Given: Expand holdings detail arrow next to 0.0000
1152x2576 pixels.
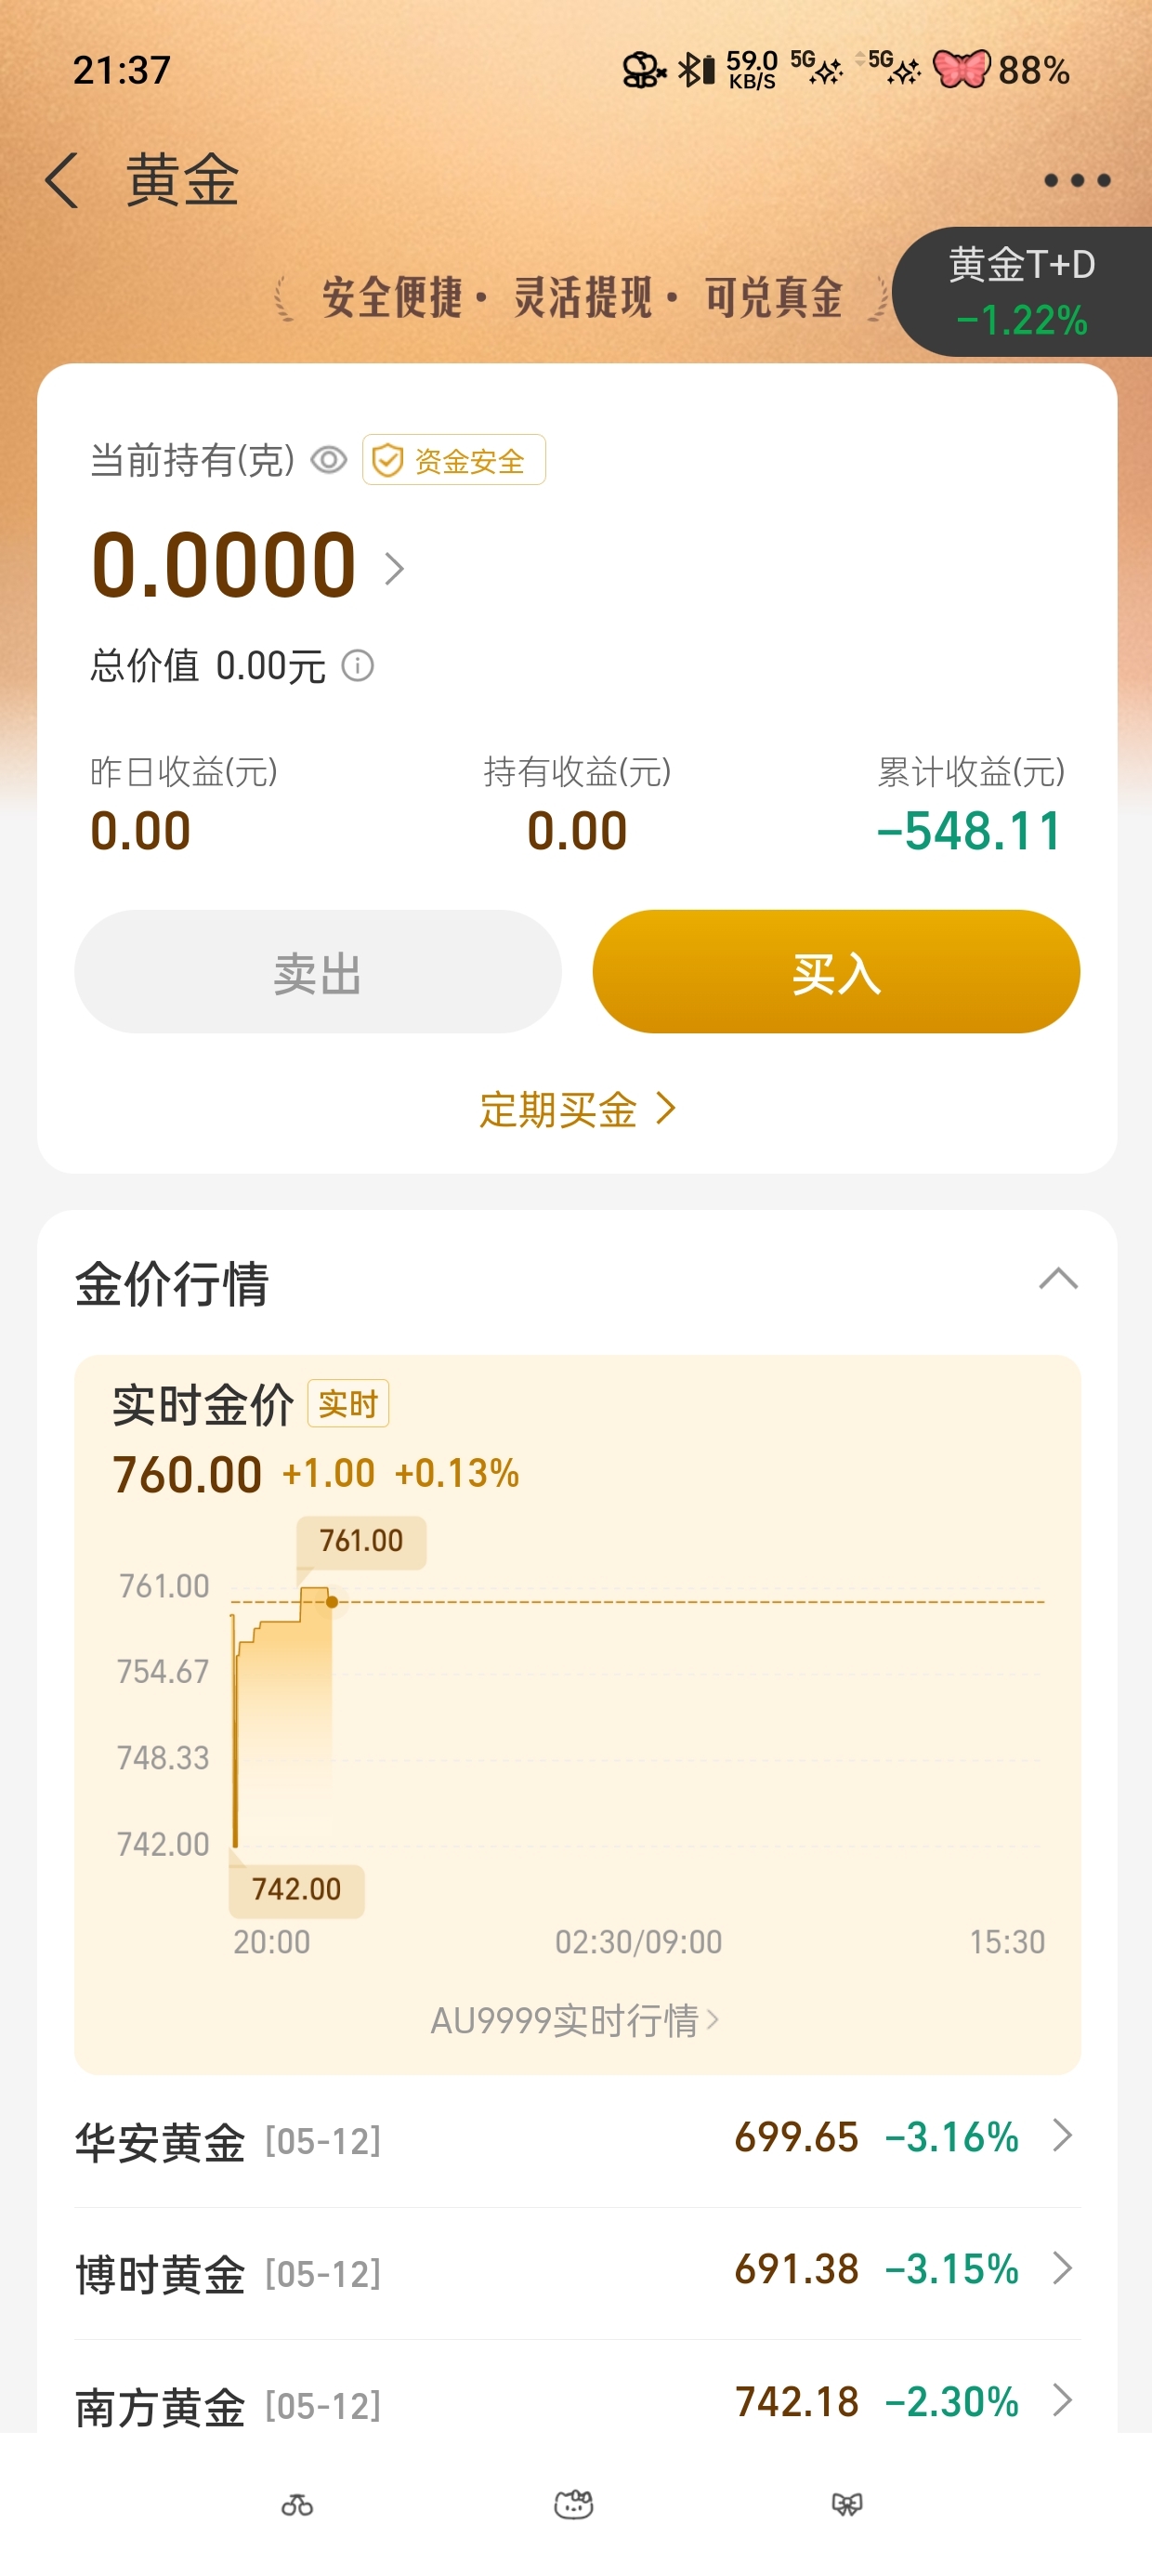Looking at the screenshot, I should tap(395, 569).
